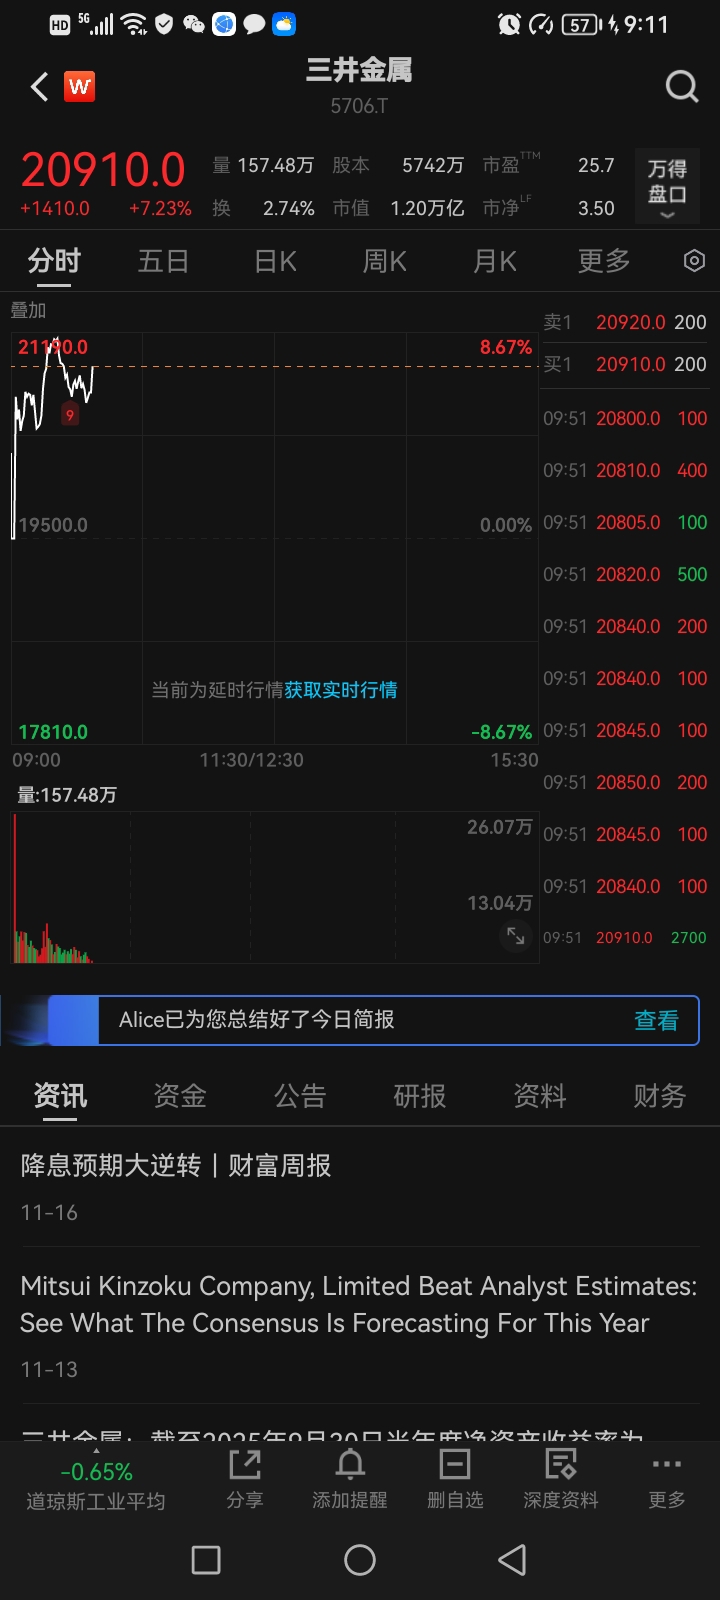Tap 查看 on Alice daily briefing banner
Image resolution: width=720 pixels, height=1600 pixels.
(656, 1020)
